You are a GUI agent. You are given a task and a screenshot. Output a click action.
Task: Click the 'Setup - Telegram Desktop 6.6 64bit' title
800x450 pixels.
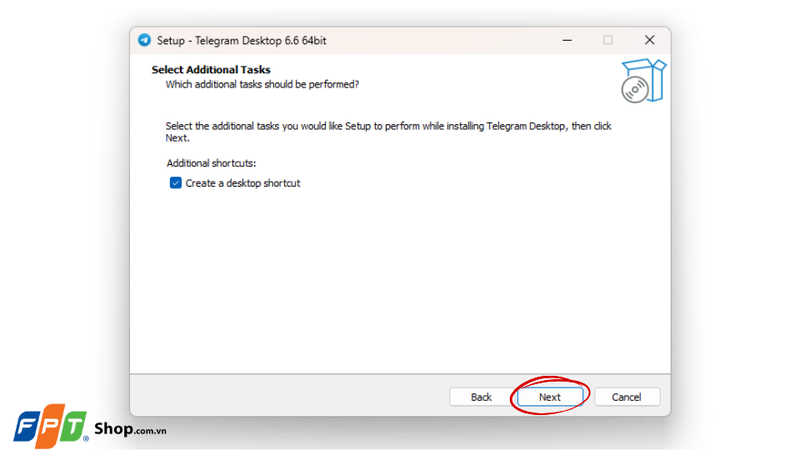click(x=241, y=40)
